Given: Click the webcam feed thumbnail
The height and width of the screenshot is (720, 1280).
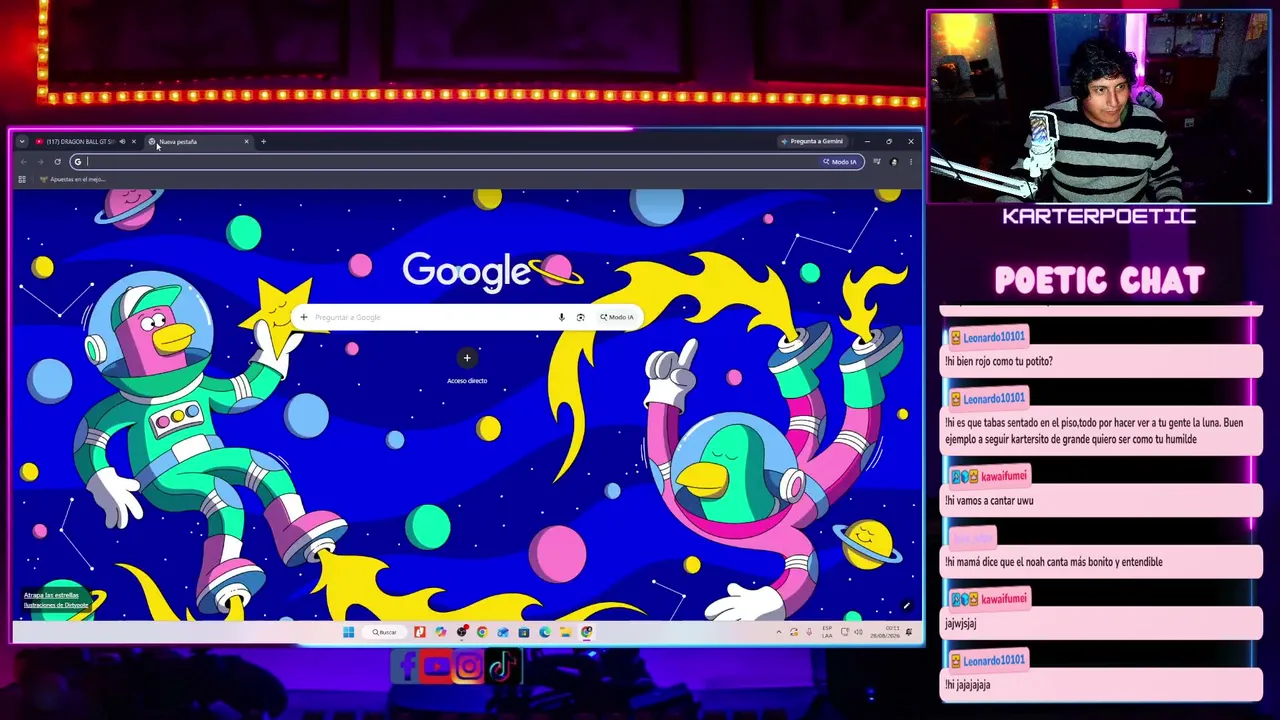Looking at the screenshot, I should click(1098, 107).
